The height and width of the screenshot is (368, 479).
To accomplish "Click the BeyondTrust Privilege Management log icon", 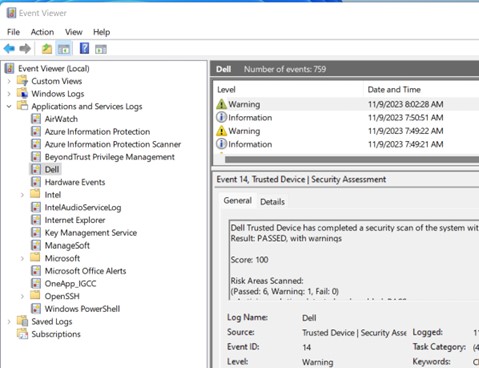I will [36, 157].
